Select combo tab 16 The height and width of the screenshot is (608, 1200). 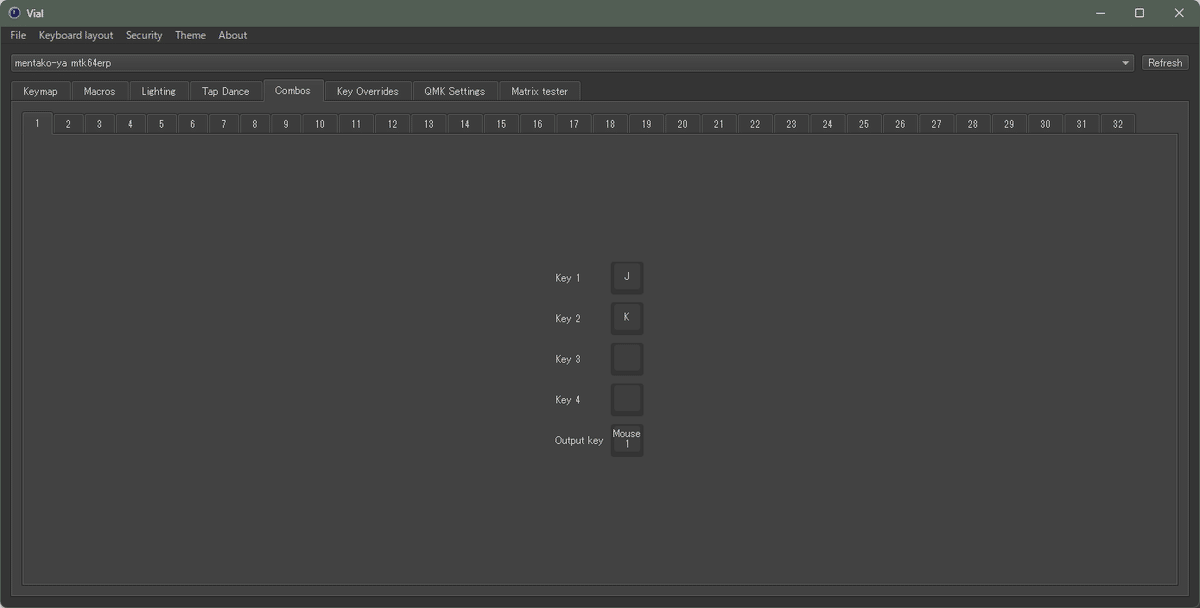(537, 124)
